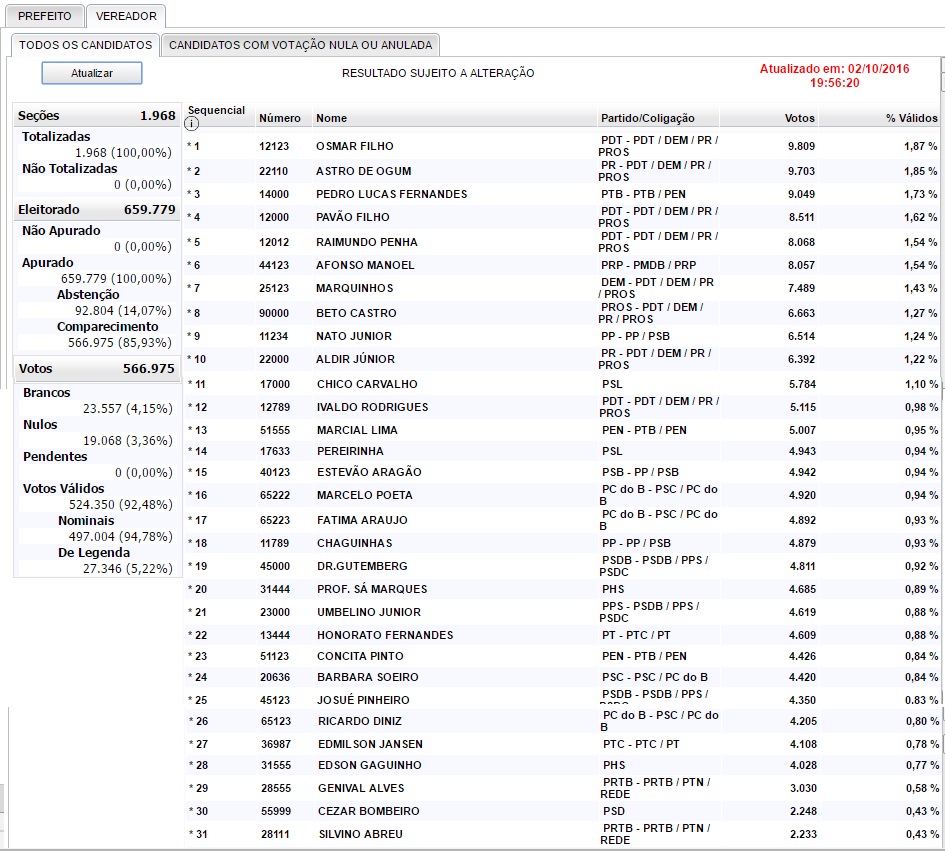Image resolution: width=945 pixels, height=851 pixels.
Task: Open Candidatos com Votação Nula ou Anulada tab
Action: (300, 45)
